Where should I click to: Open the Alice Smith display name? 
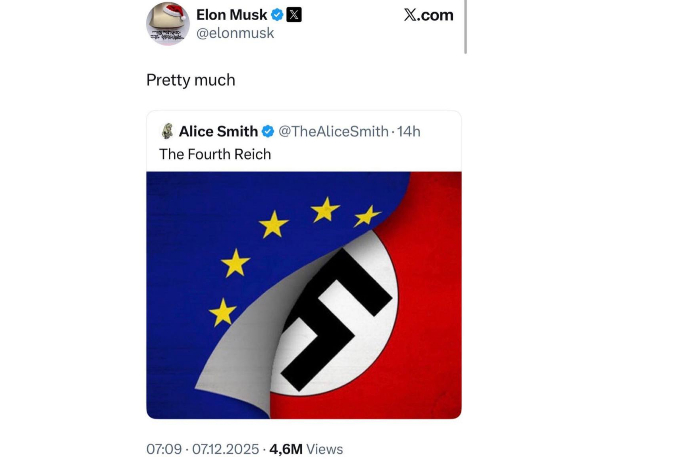(x=218, y=132)
